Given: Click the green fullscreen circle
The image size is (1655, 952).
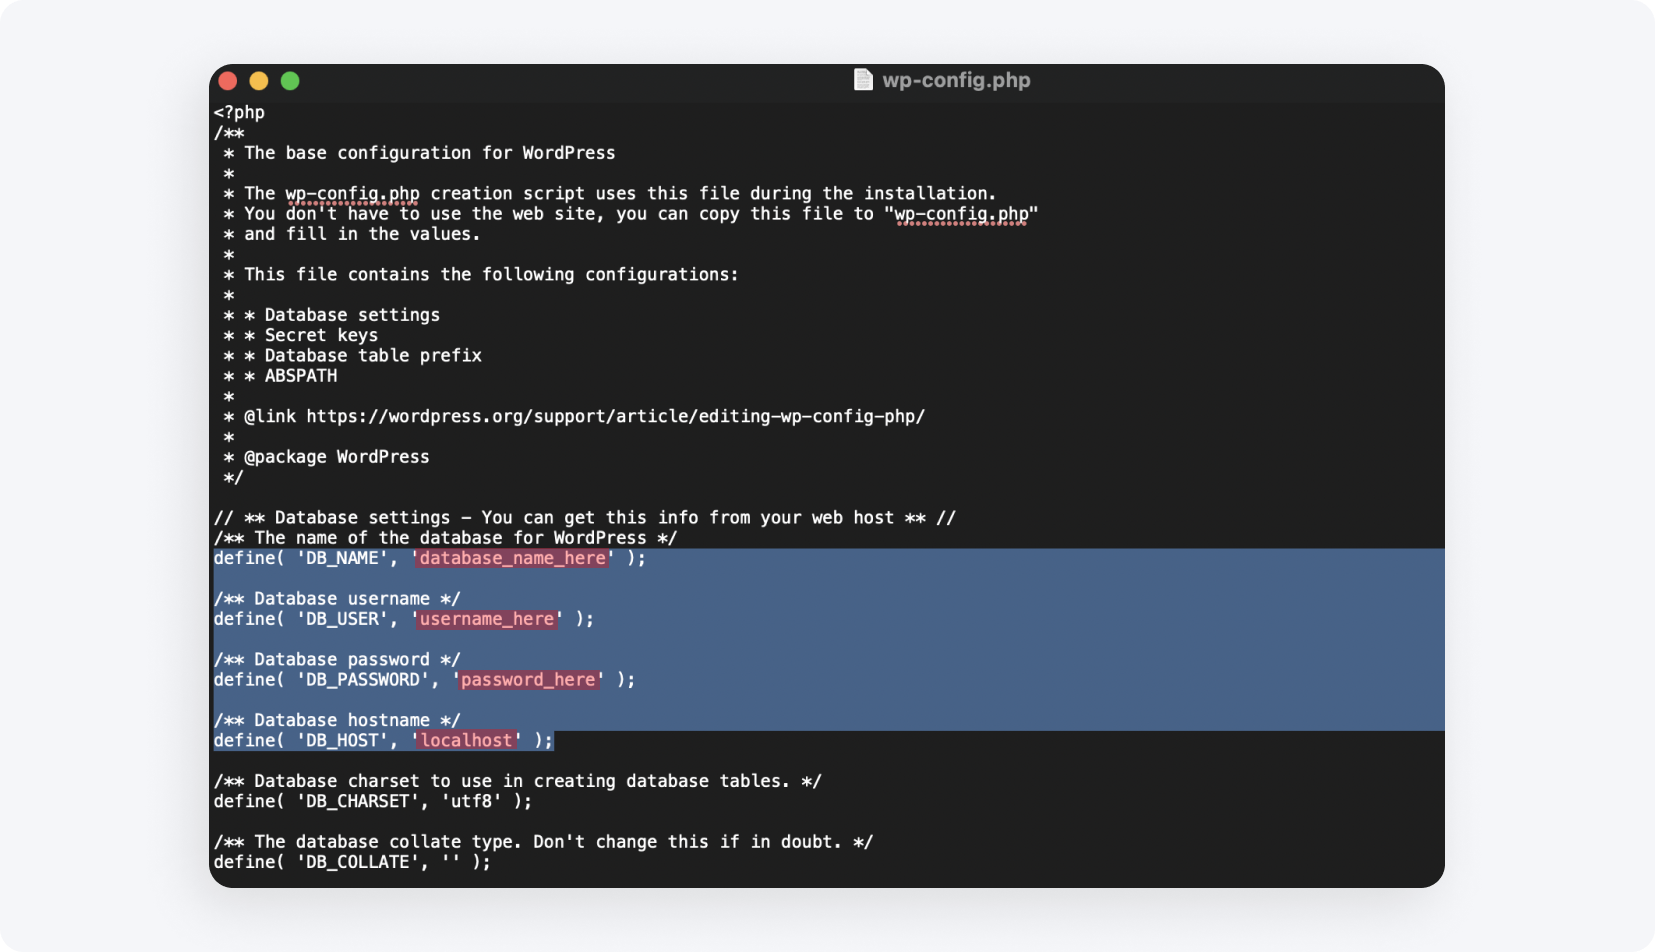Looking at the screenshot, I should 290,80.
